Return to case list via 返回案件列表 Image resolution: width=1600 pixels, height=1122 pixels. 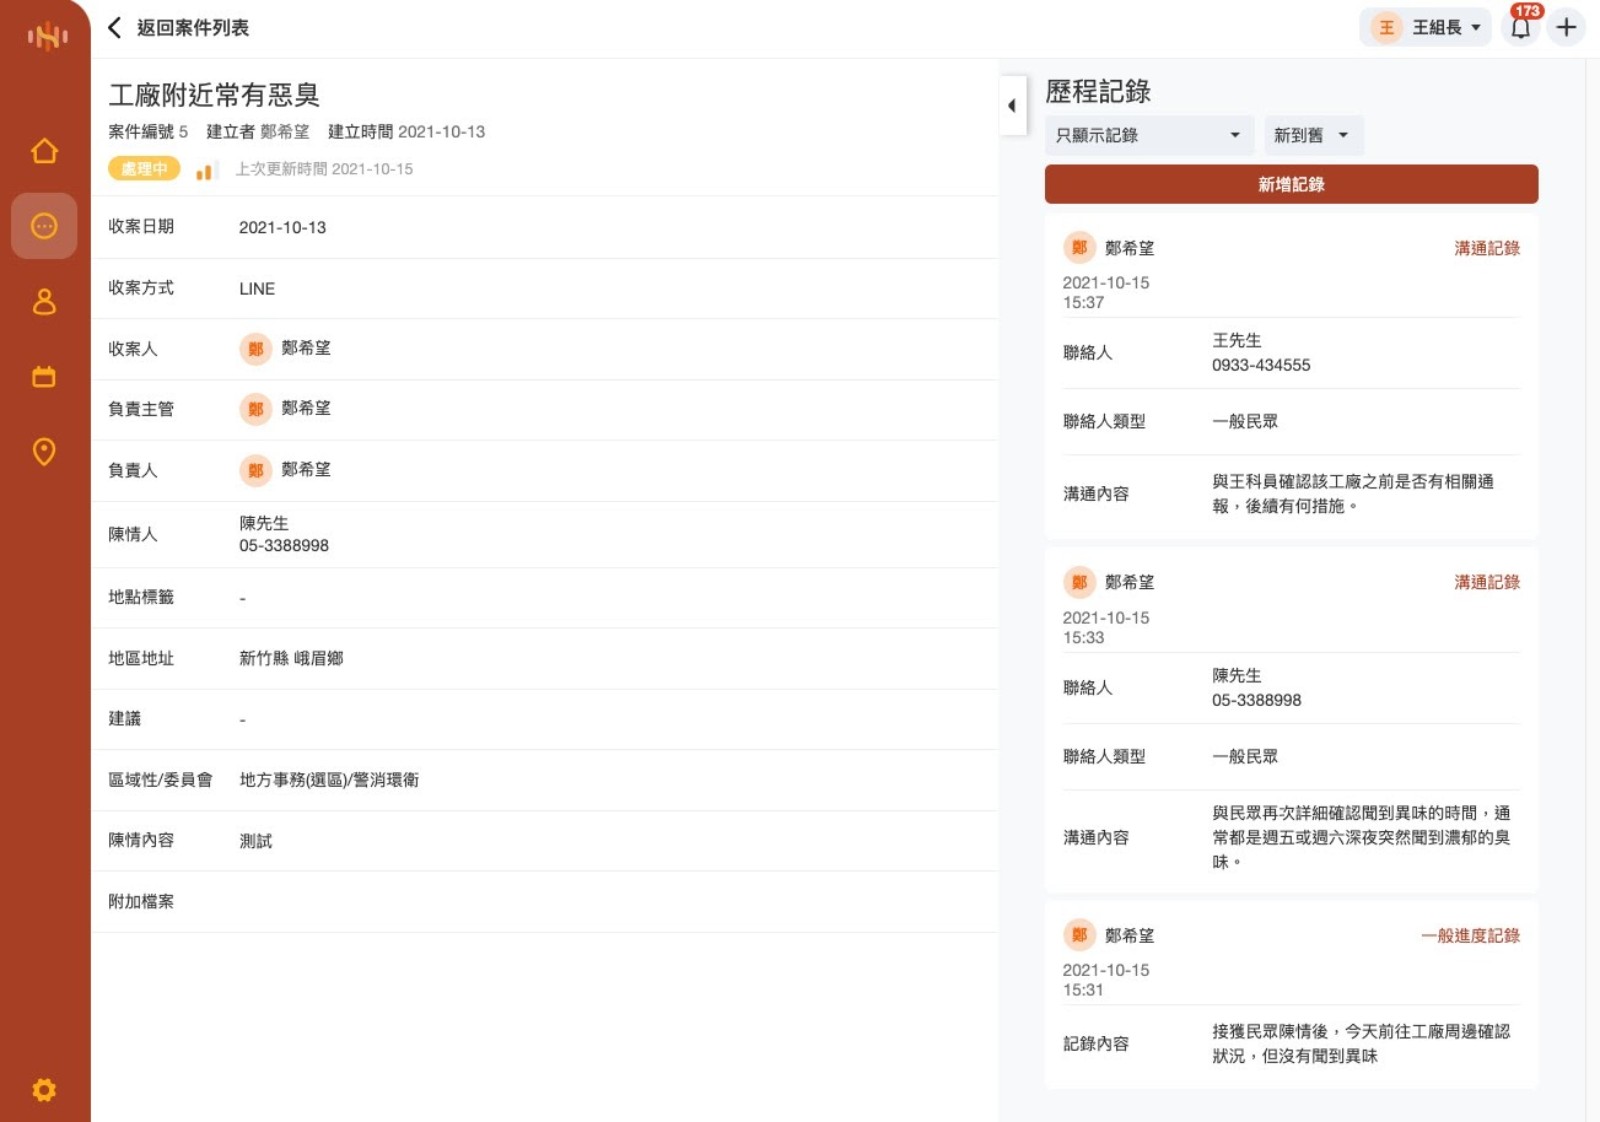point(193,28)
